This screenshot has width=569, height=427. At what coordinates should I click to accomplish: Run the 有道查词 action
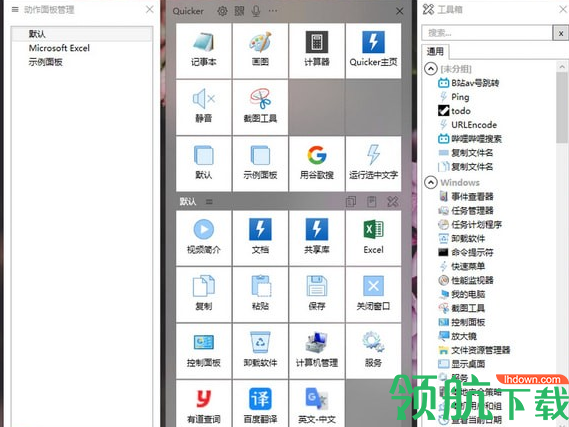[x=204, y=404]
